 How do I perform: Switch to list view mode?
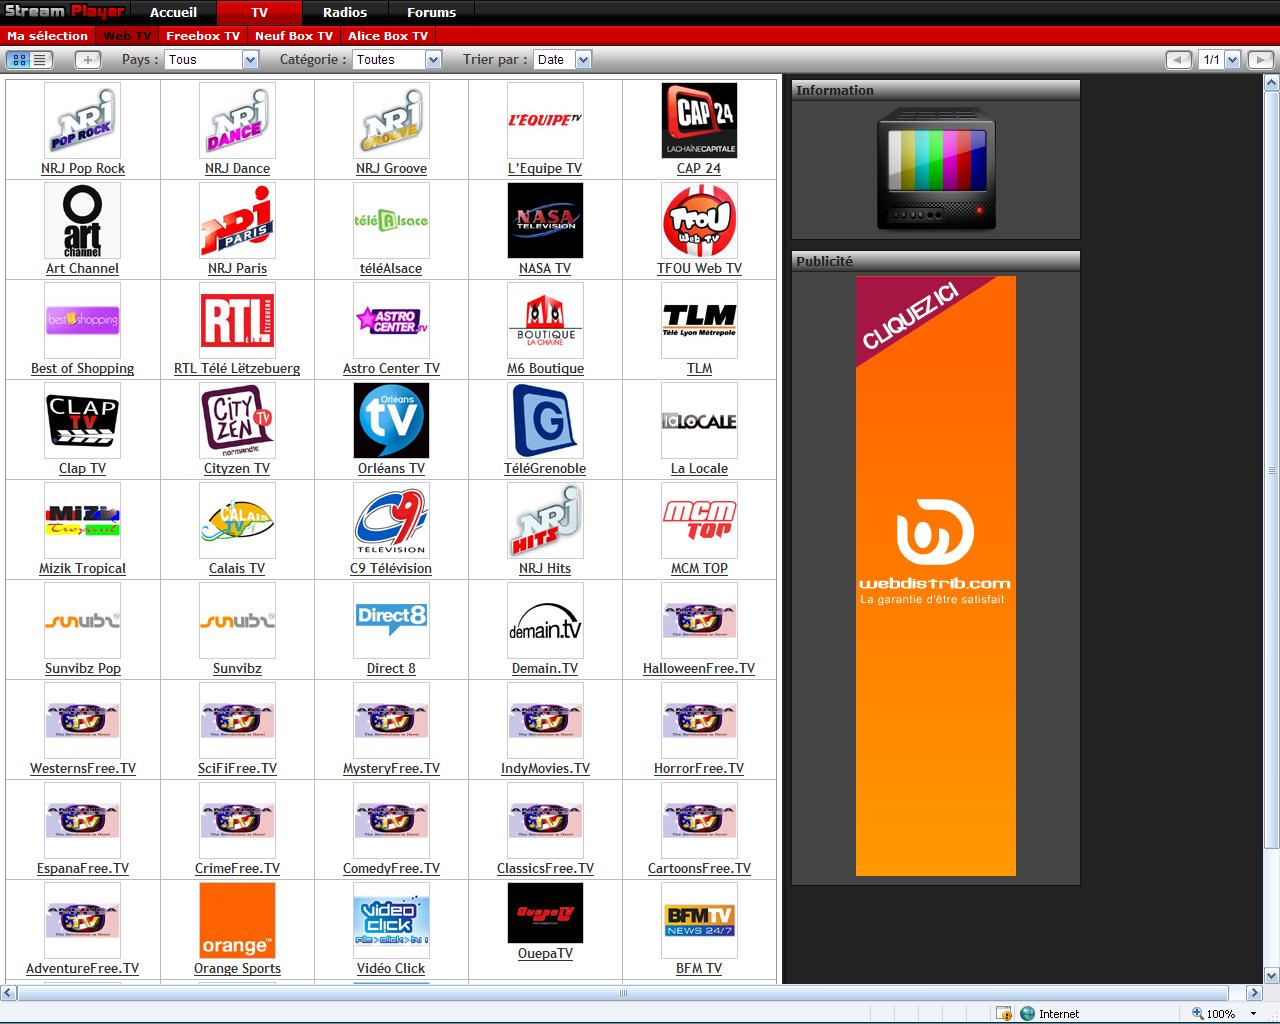tap(41, 60)
